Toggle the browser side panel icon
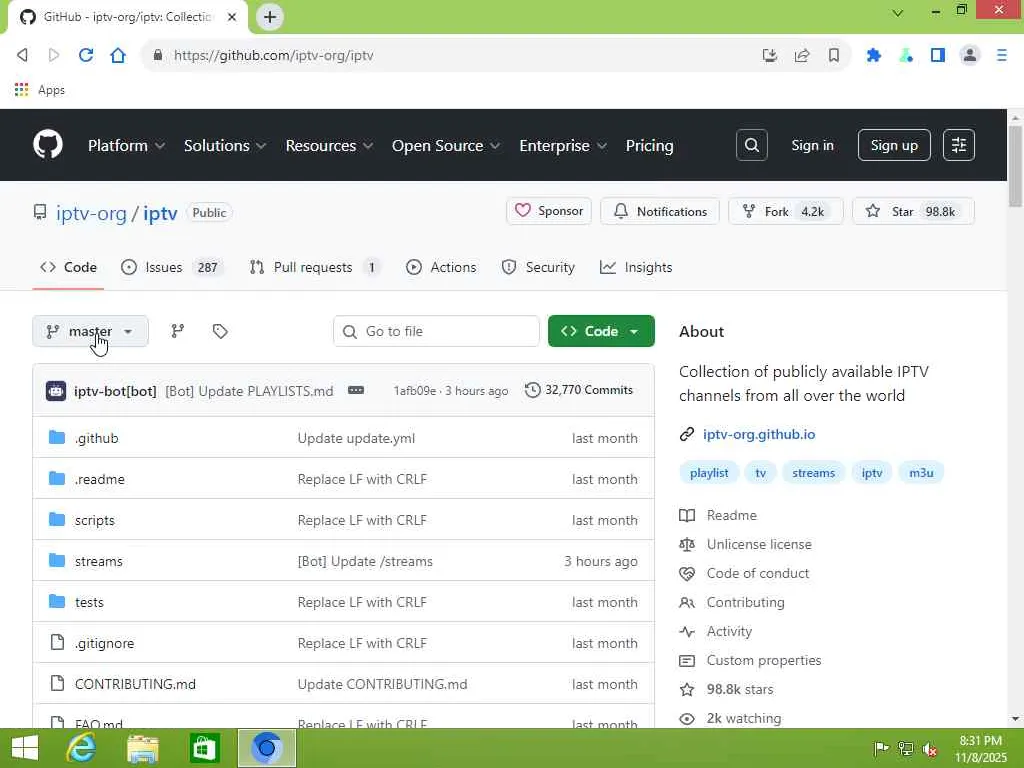The image size is (1024, 768). [x=938, y=56]
